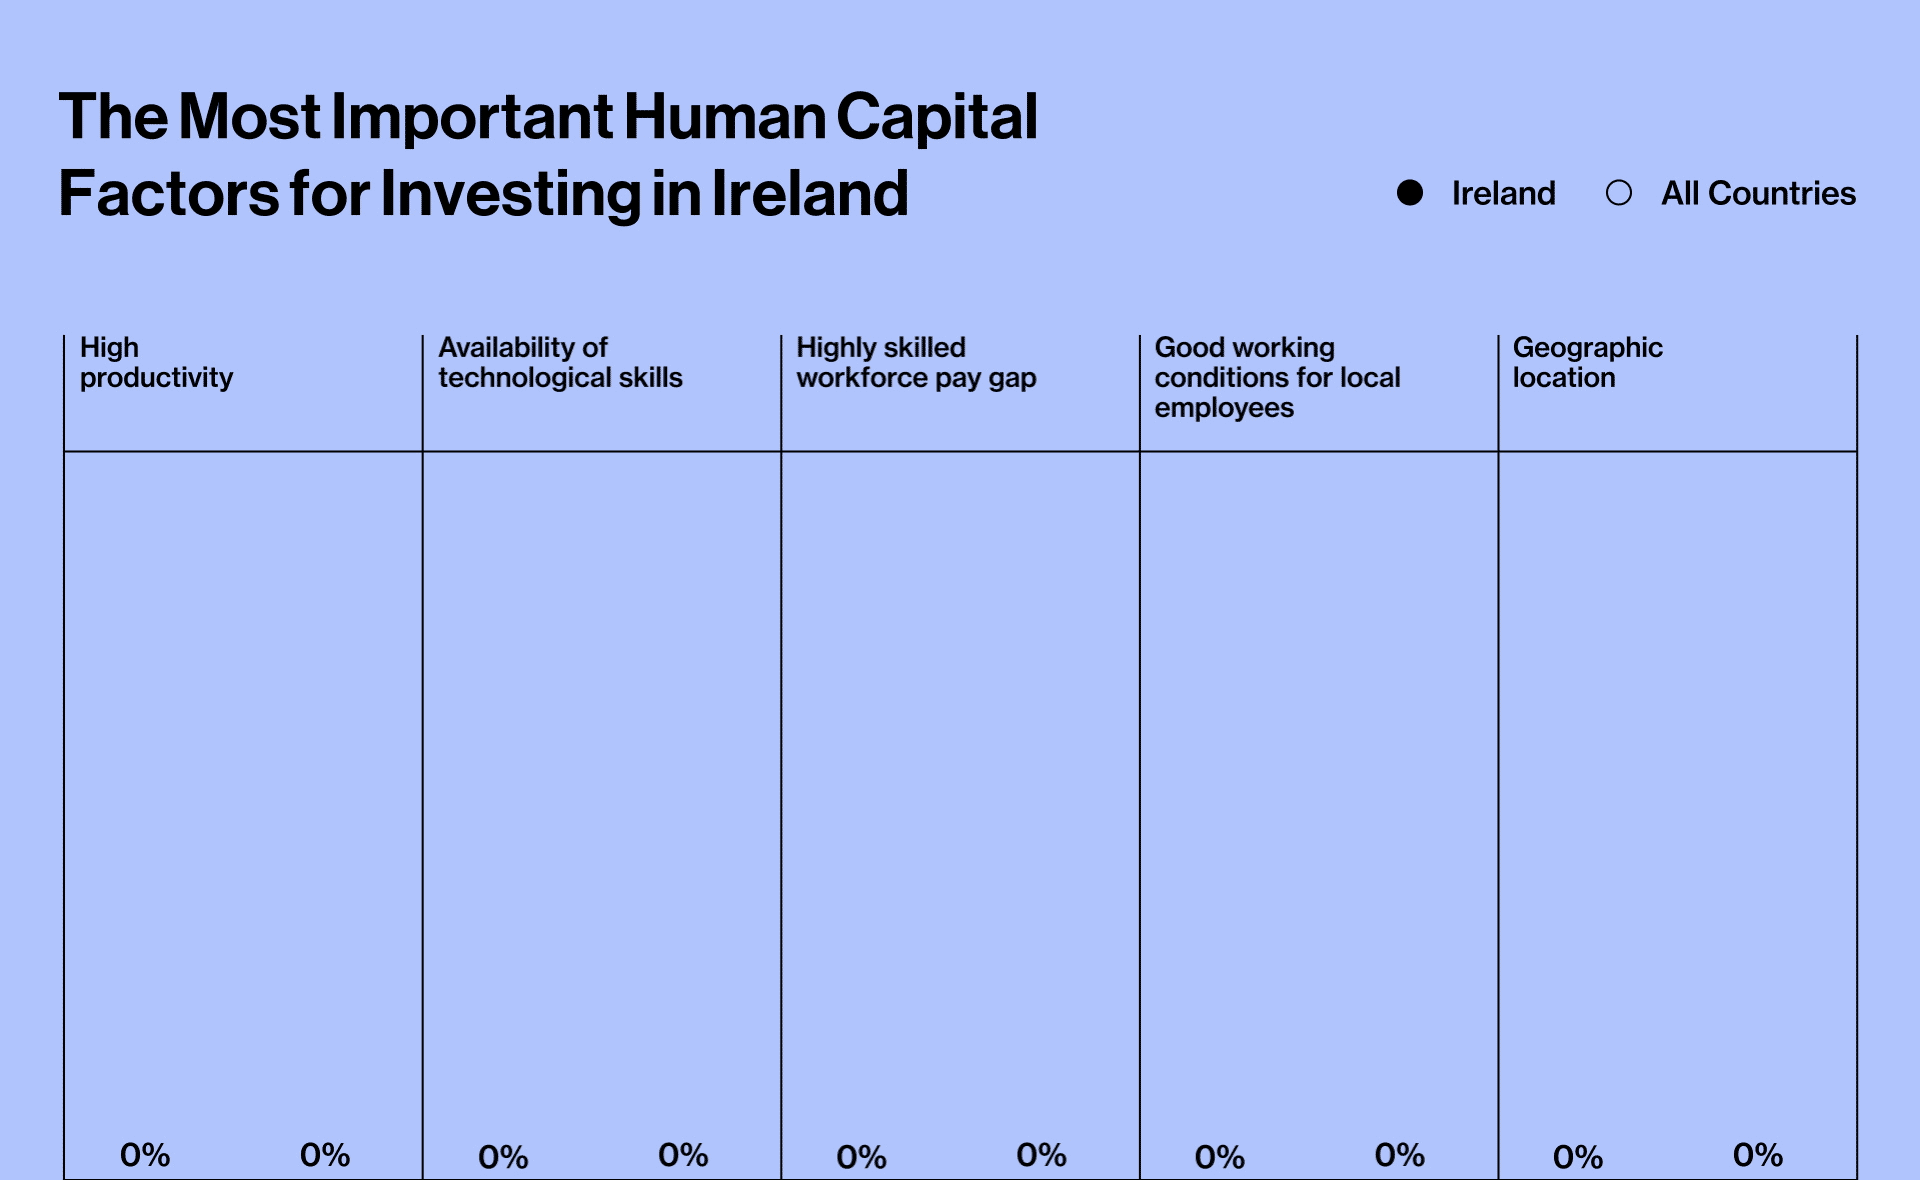
Task: Choose the Geographic location column header
Action: [1587, 363]
